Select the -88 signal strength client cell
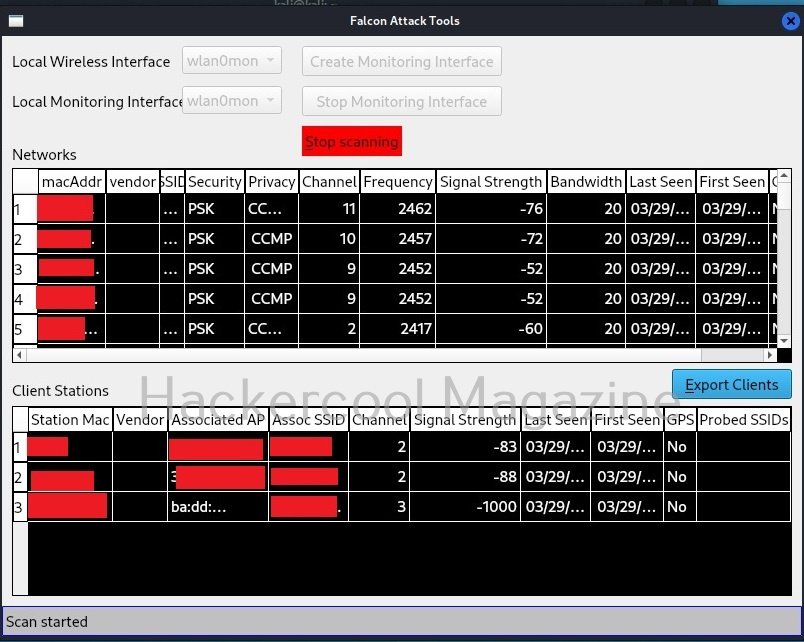804x642 pixels. pos(465,477)
